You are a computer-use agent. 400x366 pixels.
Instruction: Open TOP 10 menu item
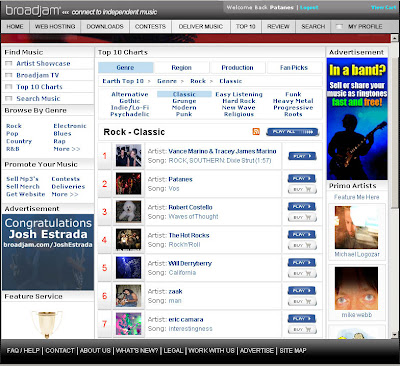coord(246,26)
